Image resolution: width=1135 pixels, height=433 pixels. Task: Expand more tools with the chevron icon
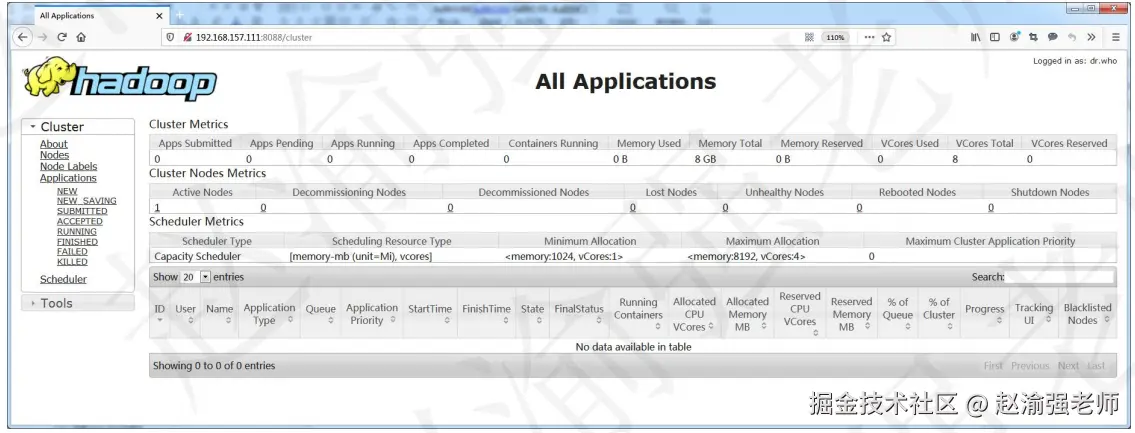click(1091, 37)
